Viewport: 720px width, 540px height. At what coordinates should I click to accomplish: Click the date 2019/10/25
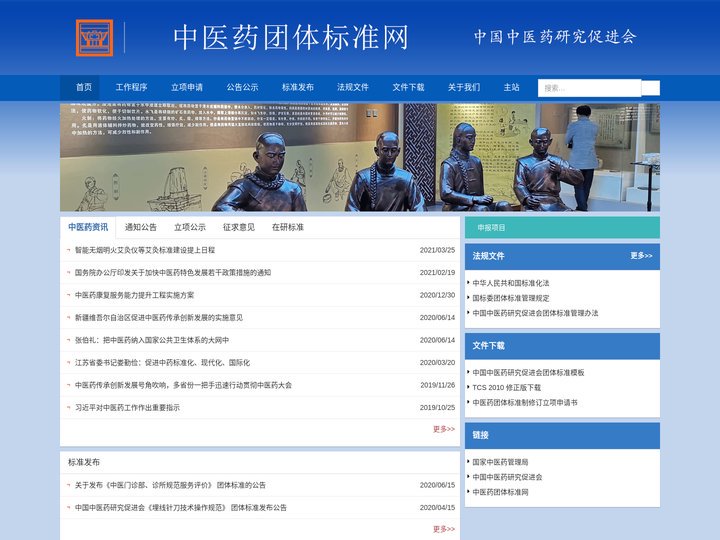tap(437, 408)
